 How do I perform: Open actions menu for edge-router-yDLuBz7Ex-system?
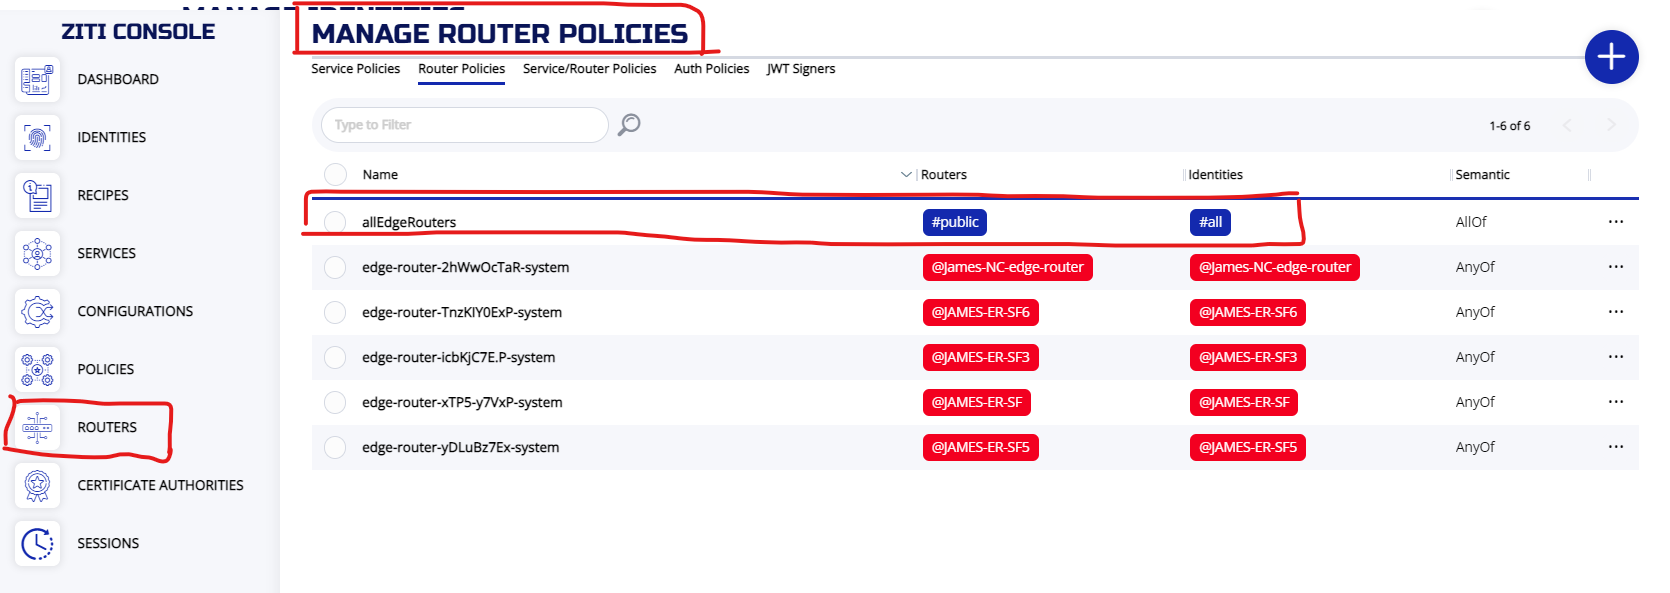pos(1615,447)
